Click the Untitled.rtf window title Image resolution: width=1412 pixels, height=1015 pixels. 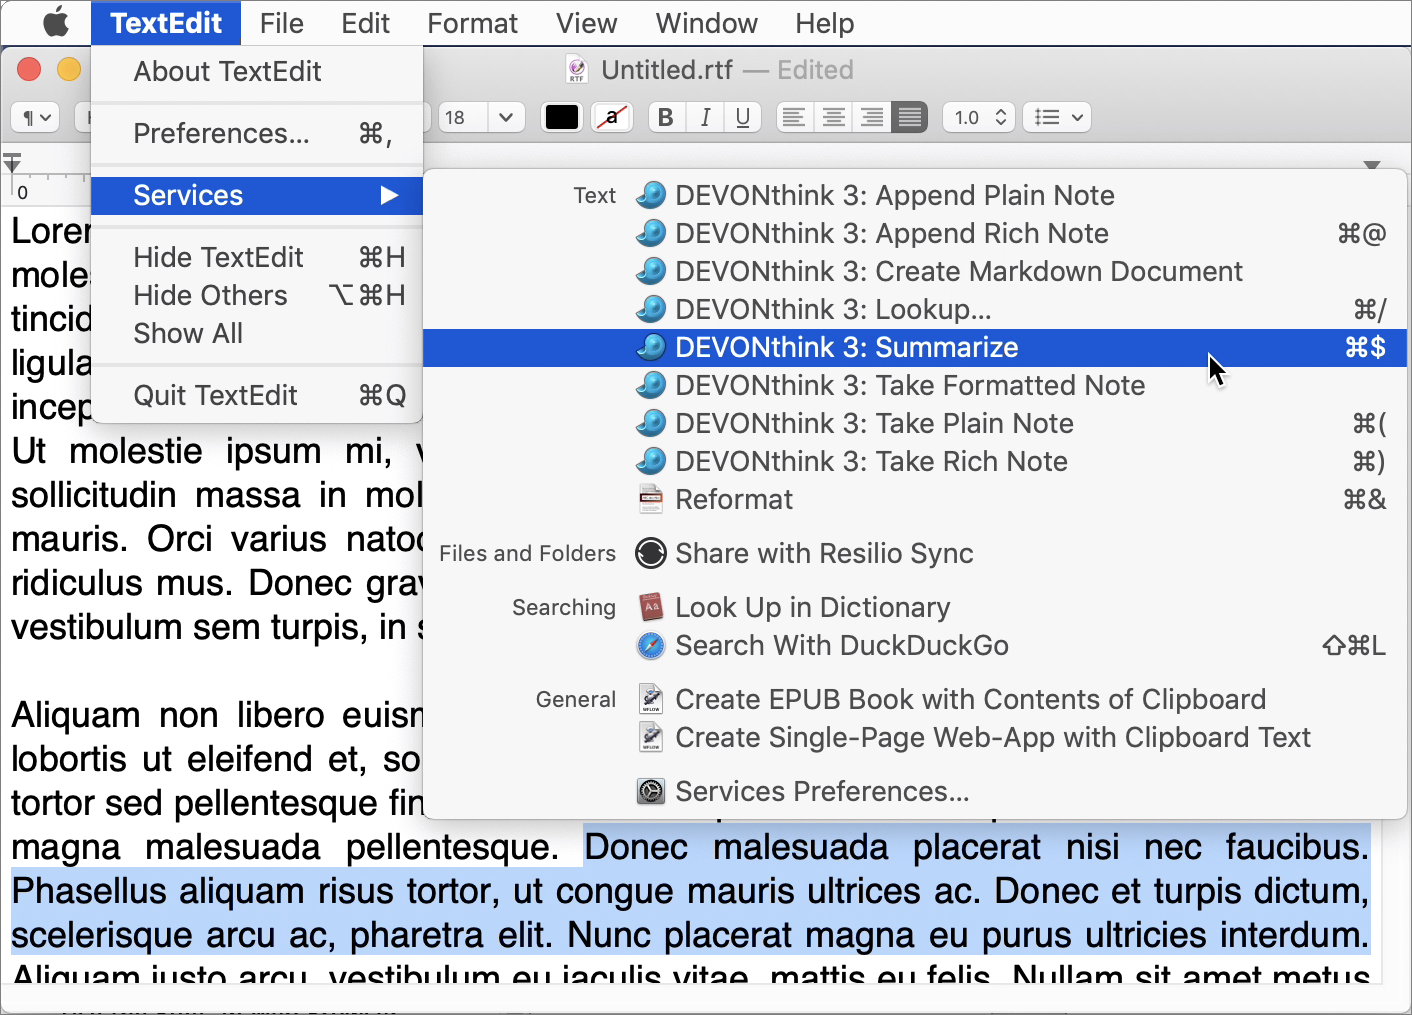[667, 70]
